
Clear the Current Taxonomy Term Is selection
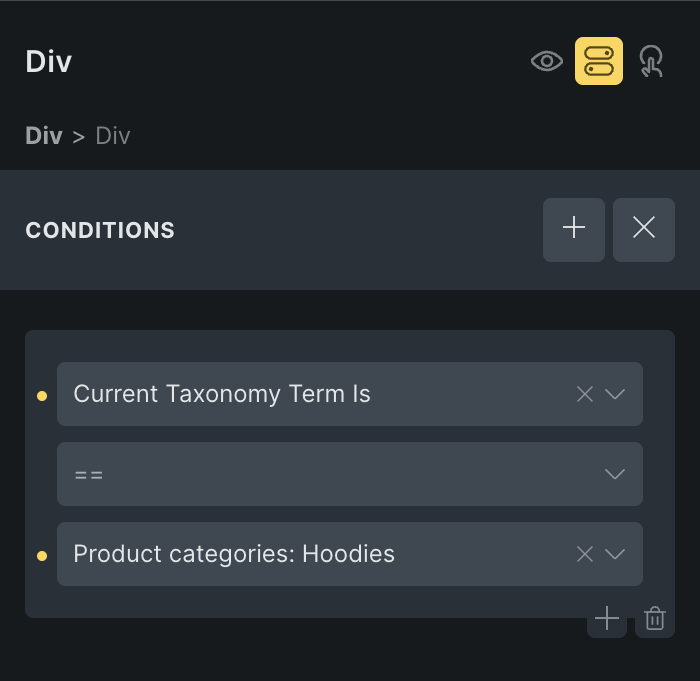(585, 394)
